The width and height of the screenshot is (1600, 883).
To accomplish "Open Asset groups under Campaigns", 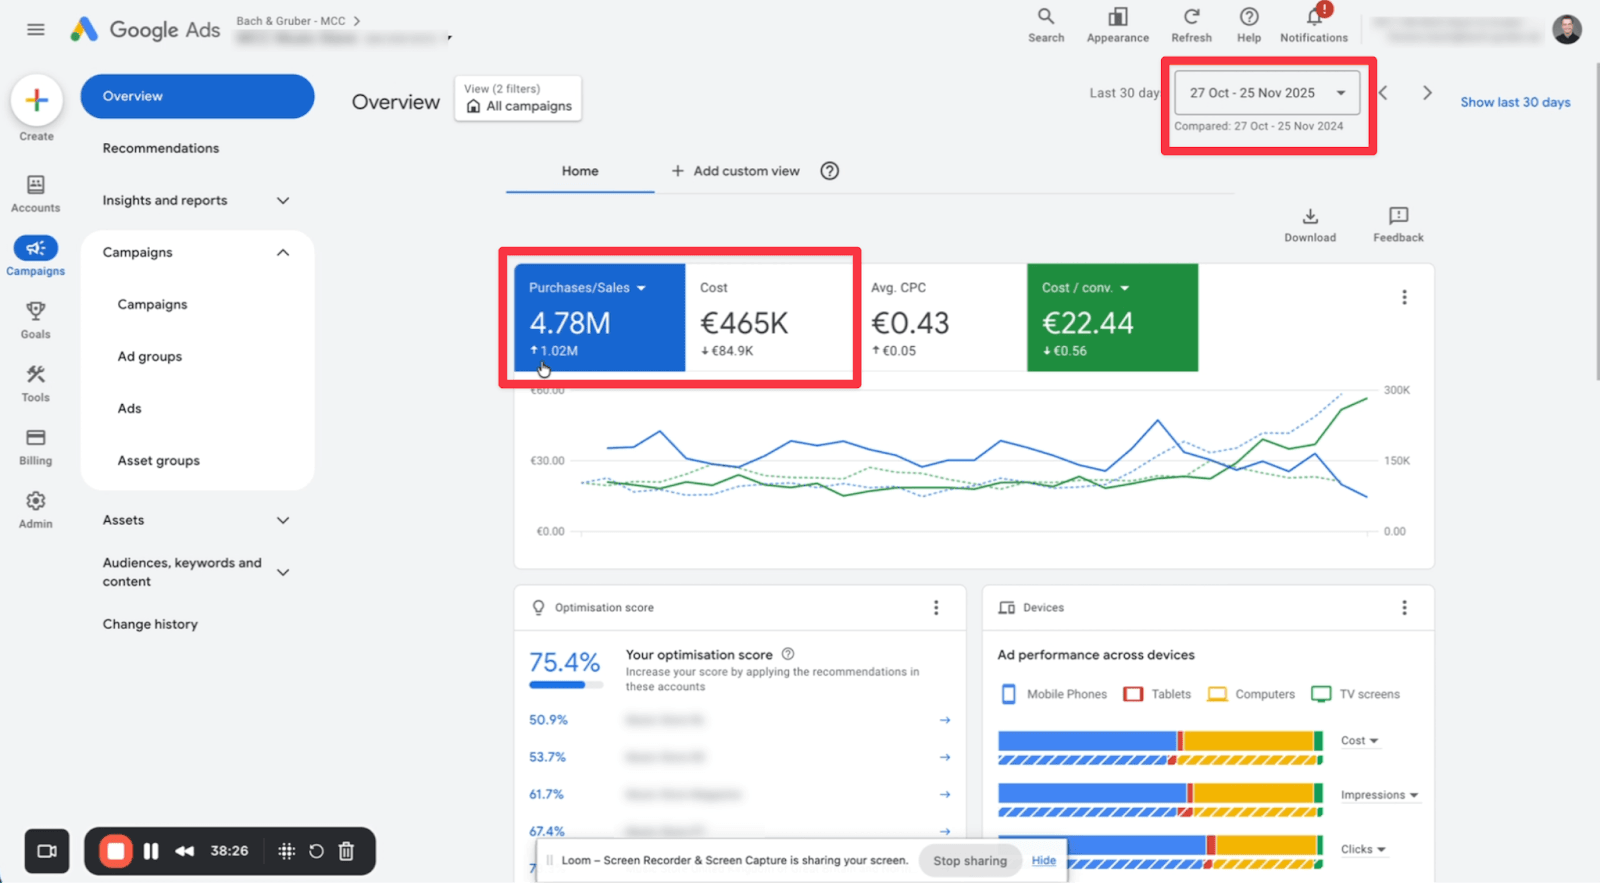I will (x=159, y=461).
